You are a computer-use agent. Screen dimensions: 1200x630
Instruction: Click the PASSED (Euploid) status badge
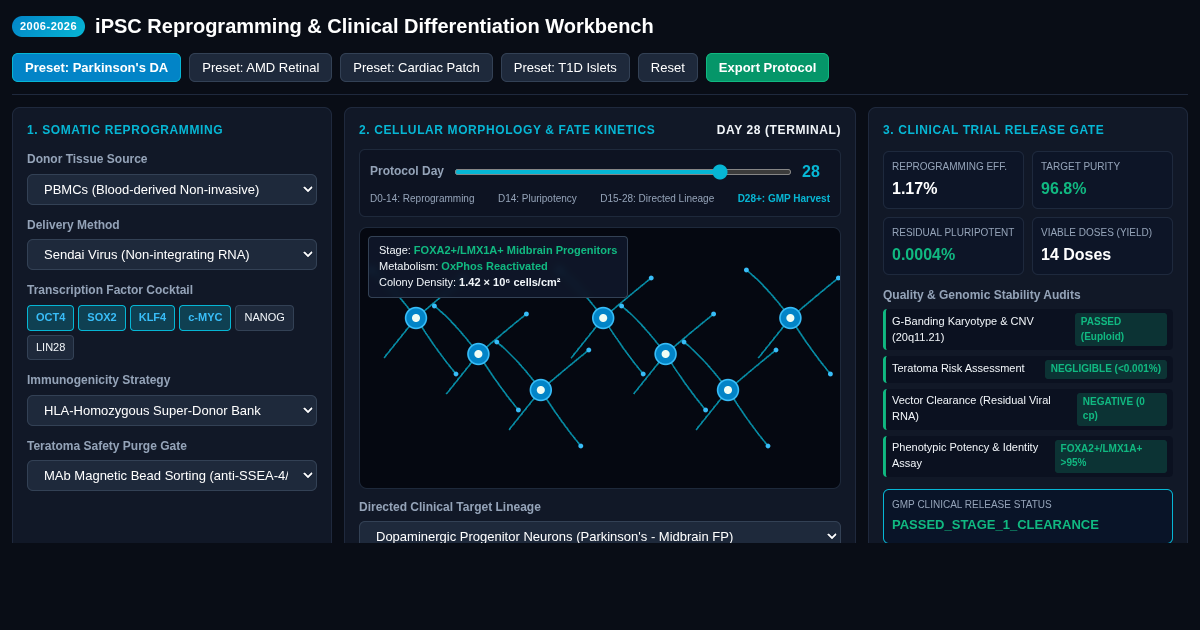point(1120,329)
